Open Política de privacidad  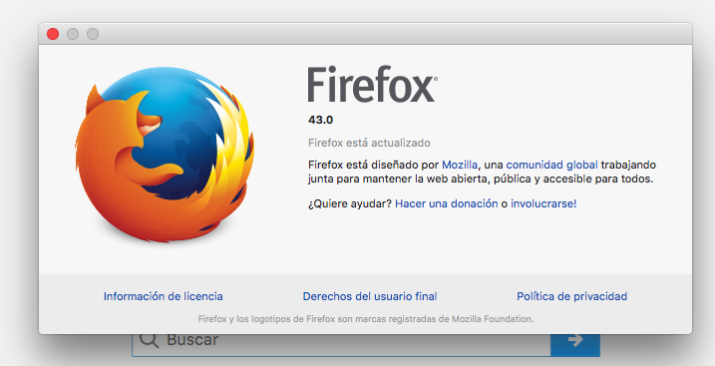pos(572,296)
